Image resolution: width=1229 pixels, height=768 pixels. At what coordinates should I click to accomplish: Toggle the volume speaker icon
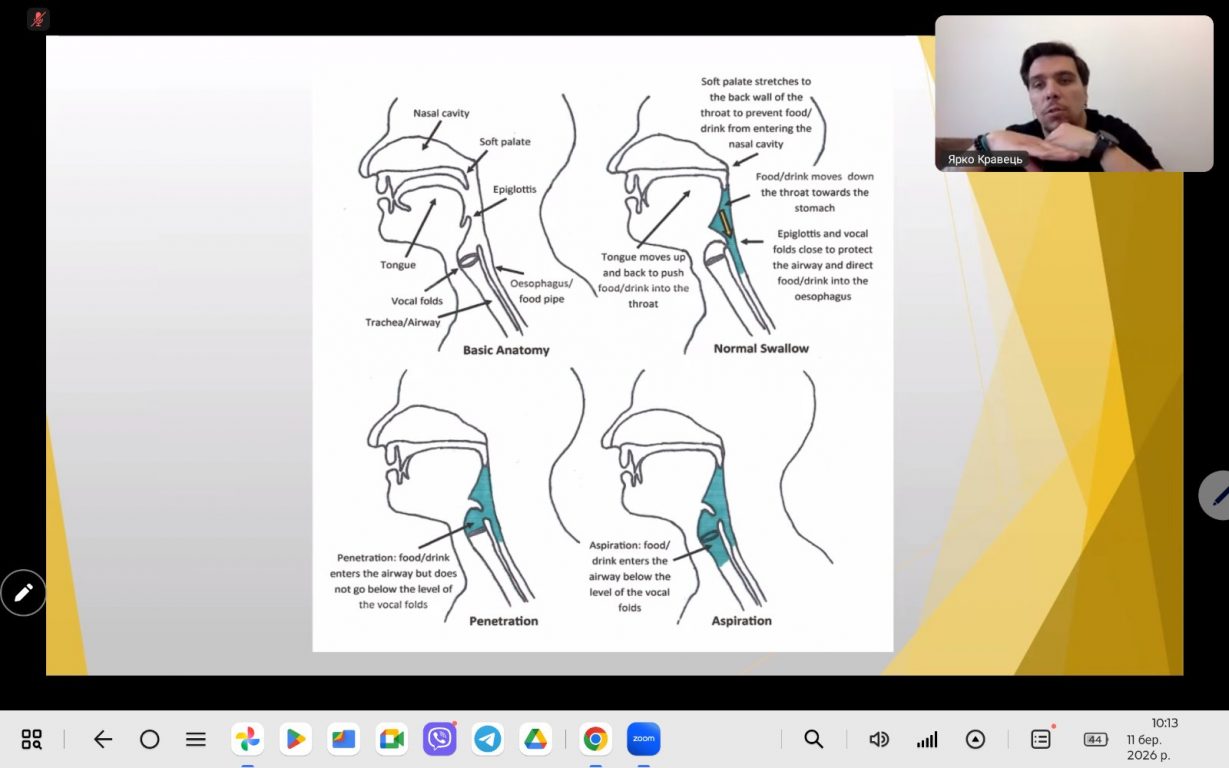(879, 739)
